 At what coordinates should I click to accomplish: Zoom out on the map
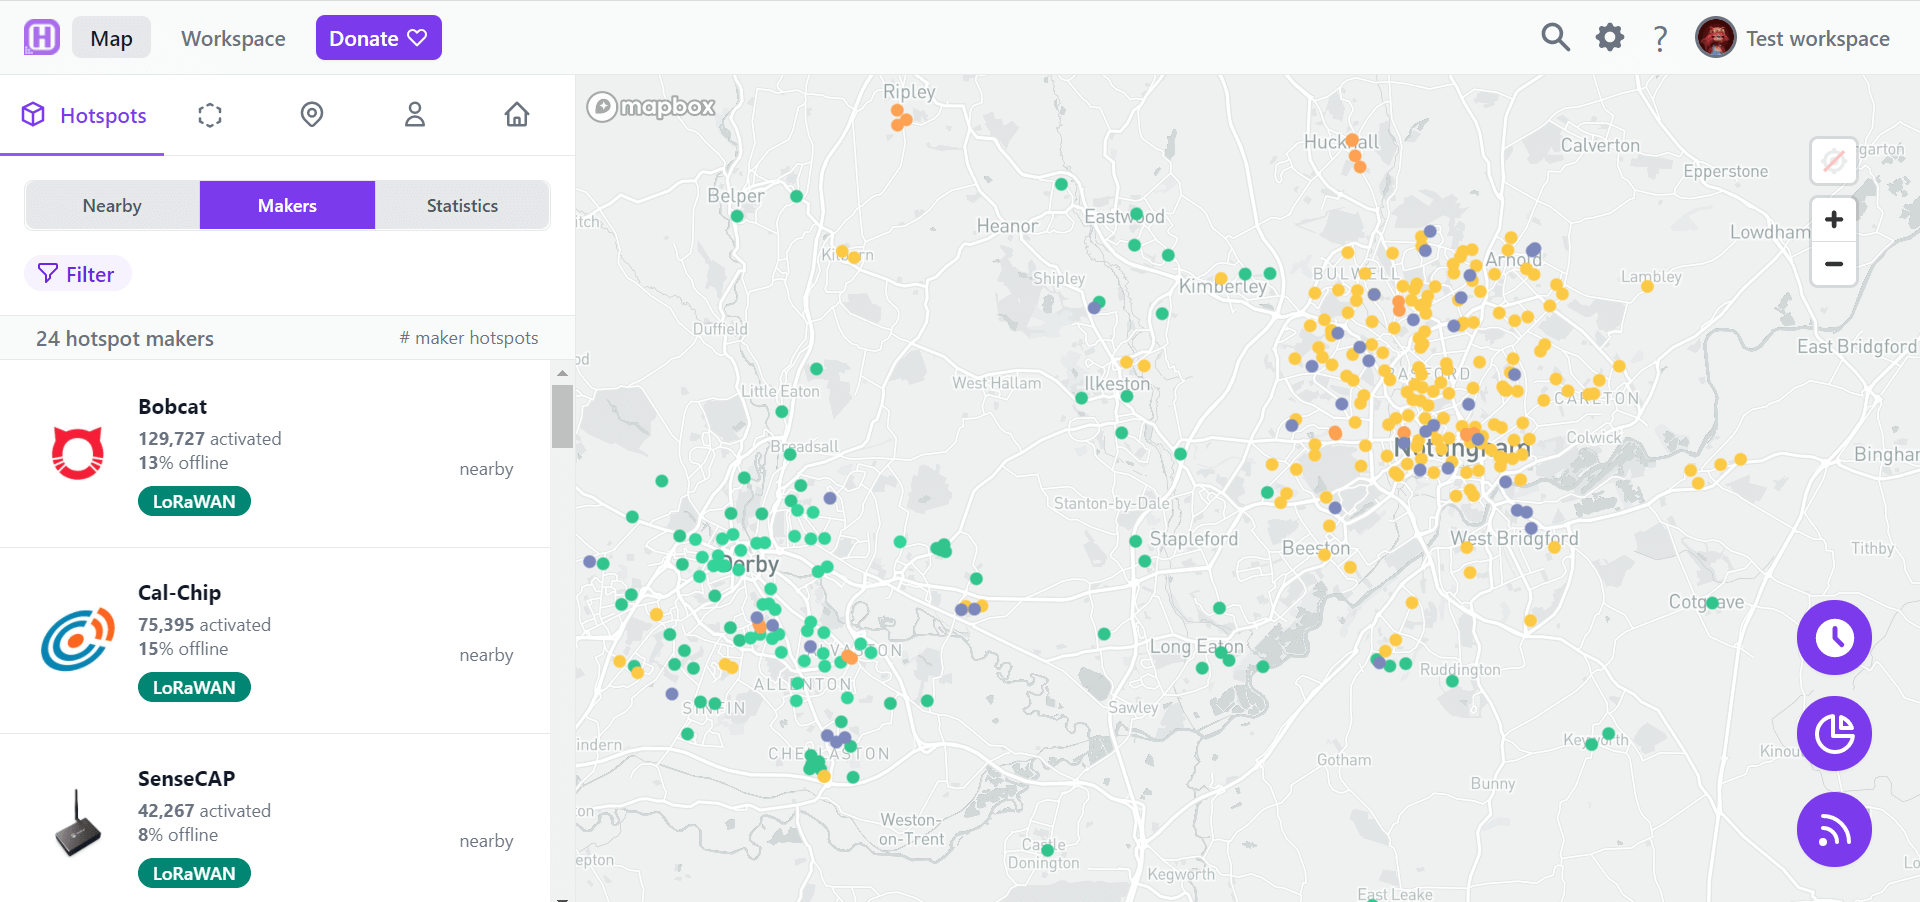coord(1834,264)
